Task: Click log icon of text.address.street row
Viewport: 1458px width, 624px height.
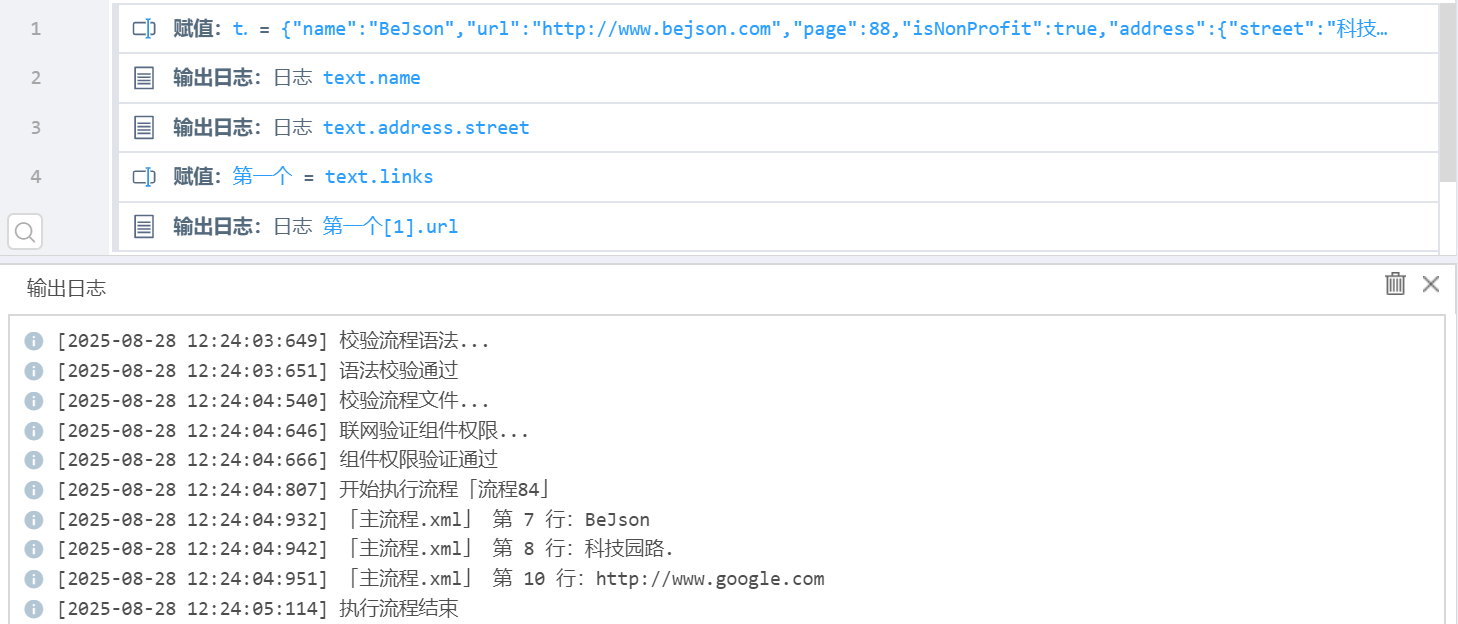Action: coord(144,128)
